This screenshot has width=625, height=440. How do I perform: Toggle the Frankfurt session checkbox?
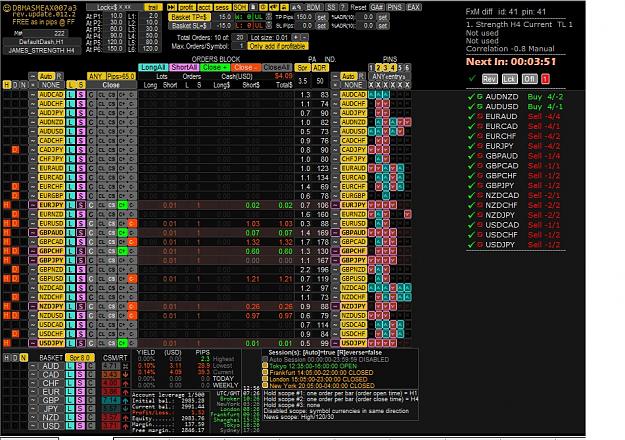[265, 372]
